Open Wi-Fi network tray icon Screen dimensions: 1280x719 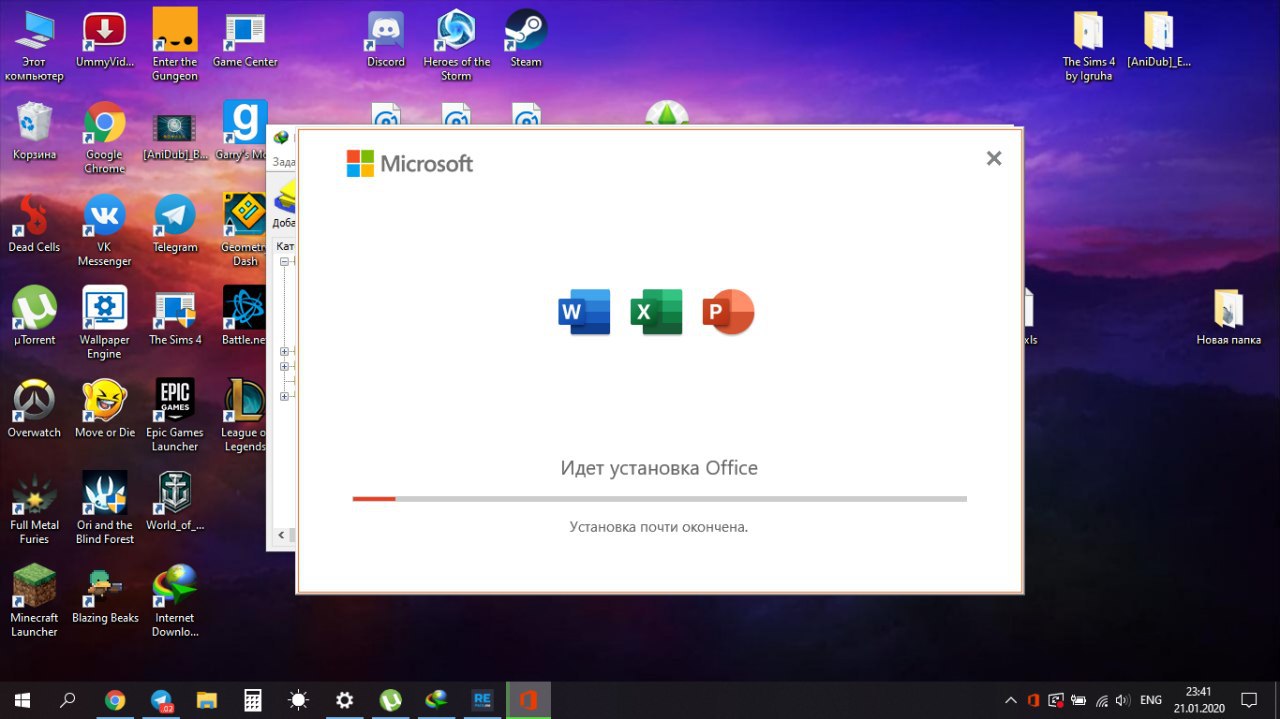(x=1102, y=700)
